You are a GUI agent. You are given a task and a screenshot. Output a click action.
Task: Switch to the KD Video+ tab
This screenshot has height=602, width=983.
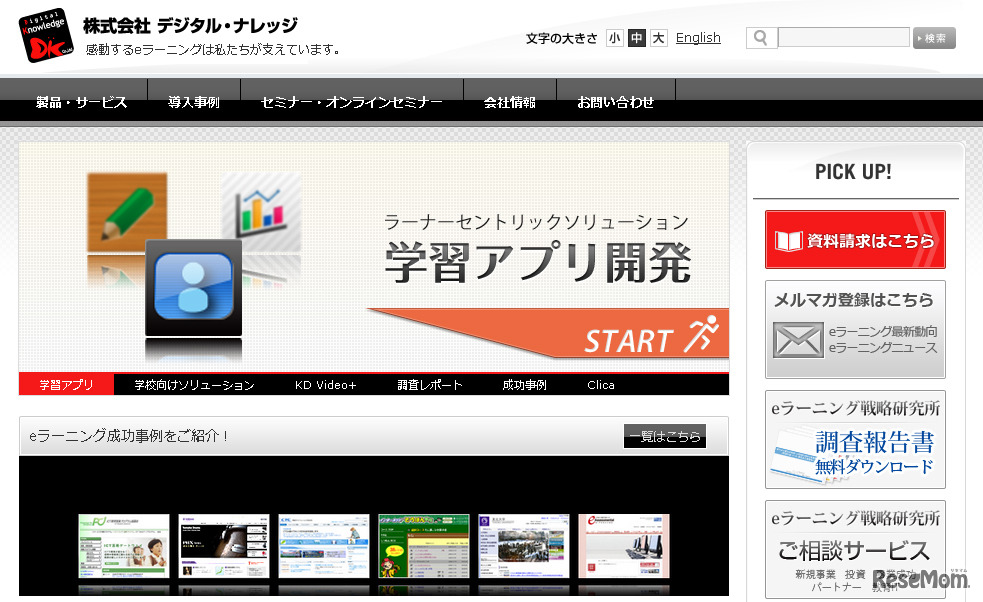[x=325, y=384]
